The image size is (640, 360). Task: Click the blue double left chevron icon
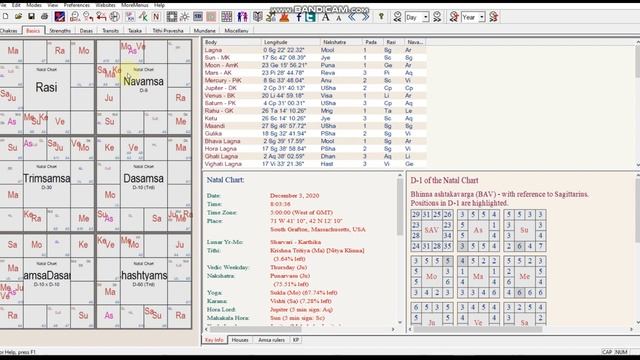click(352, 17)
